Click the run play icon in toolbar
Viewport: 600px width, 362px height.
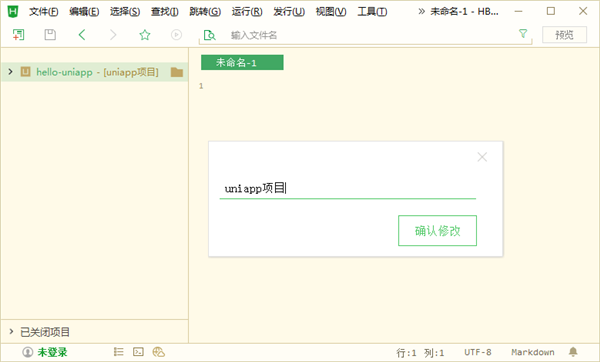pyautogui.click(x=176, y=35)
